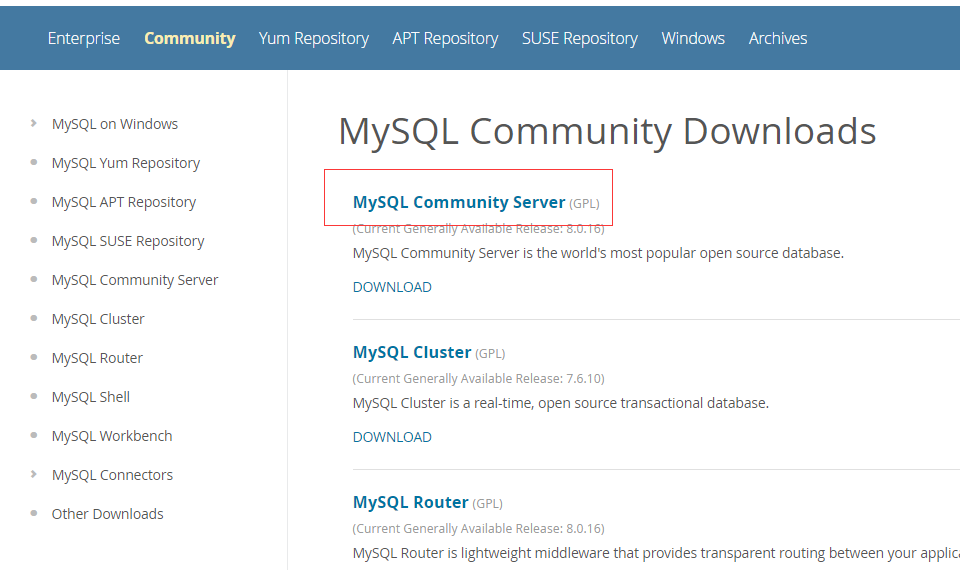Viewport: 960px width, 570px height.
Task: Open the Archives tab
Action: coord(778,38)
